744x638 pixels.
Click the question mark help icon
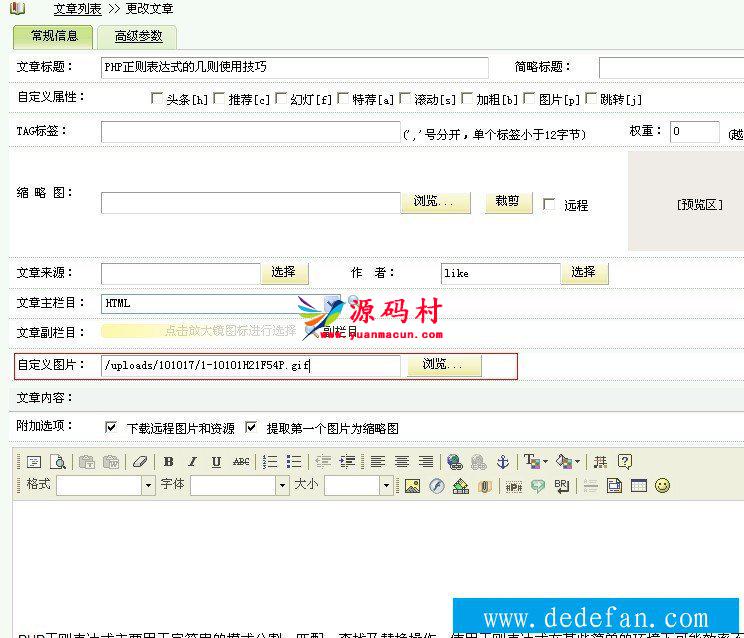point(625,462)
